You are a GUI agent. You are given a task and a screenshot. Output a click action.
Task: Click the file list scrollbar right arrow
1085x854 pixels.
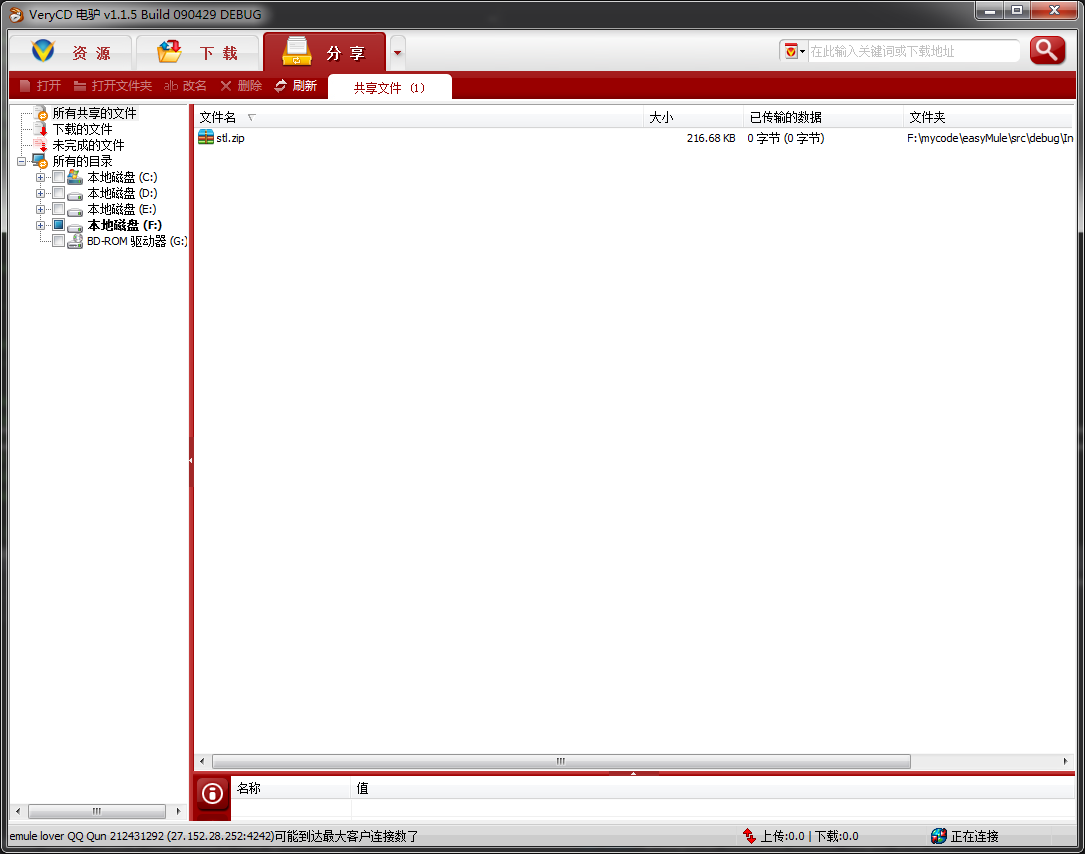pyautogui.click(x=1066, y=761)
